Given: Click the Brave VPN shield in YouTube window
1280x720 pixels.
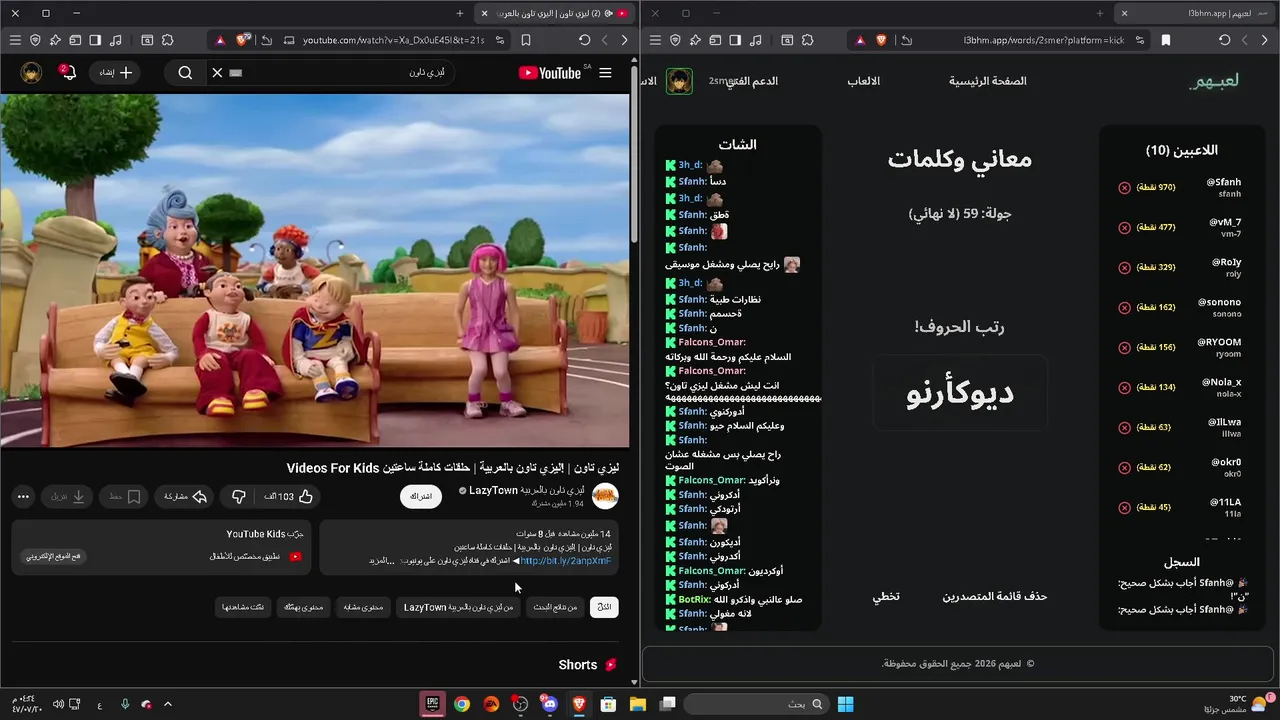Looking at the screenshot, I should click(35, 40).
